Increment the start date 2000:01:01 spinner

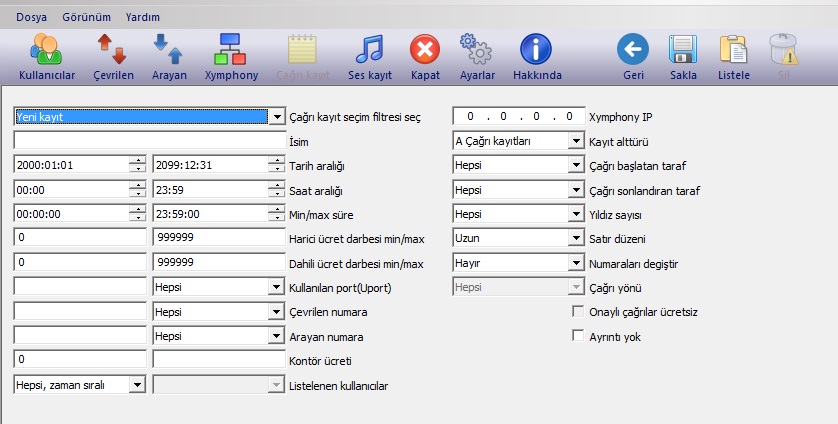point(137,161)
